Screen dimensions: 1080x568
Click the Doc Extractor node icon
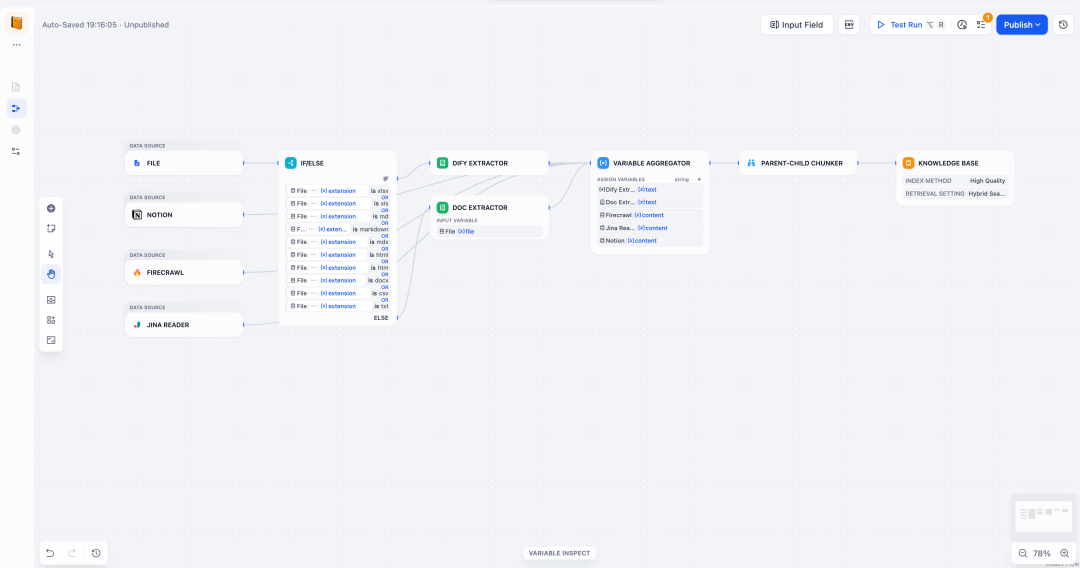click(442, 207)
